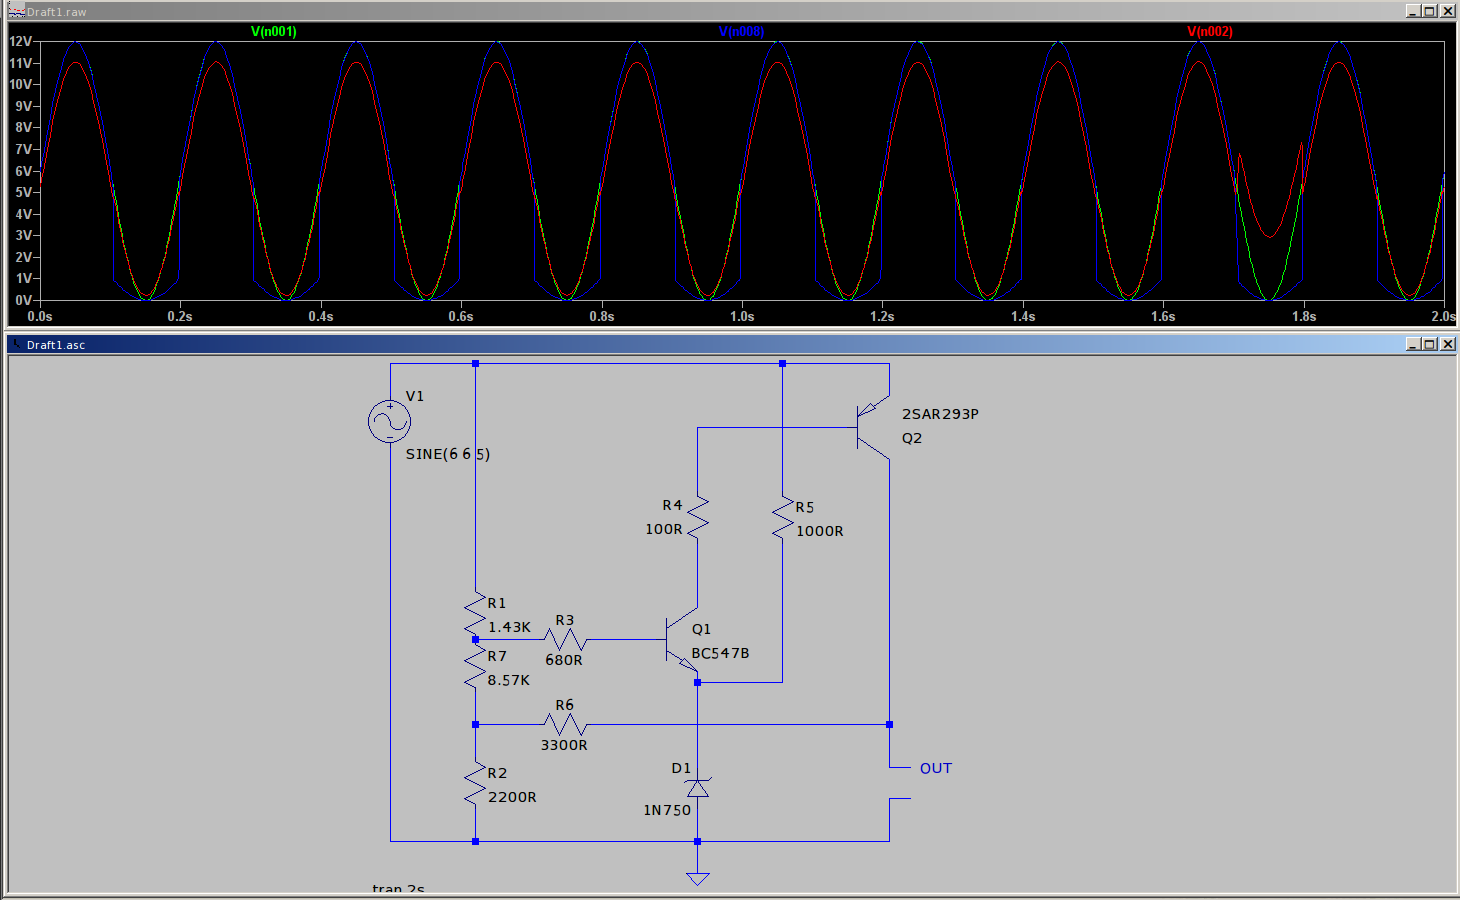Click the Q1 BC547B transistor symbol
The width and height of the screenshot is (1460, 900).
click(680, 640)
